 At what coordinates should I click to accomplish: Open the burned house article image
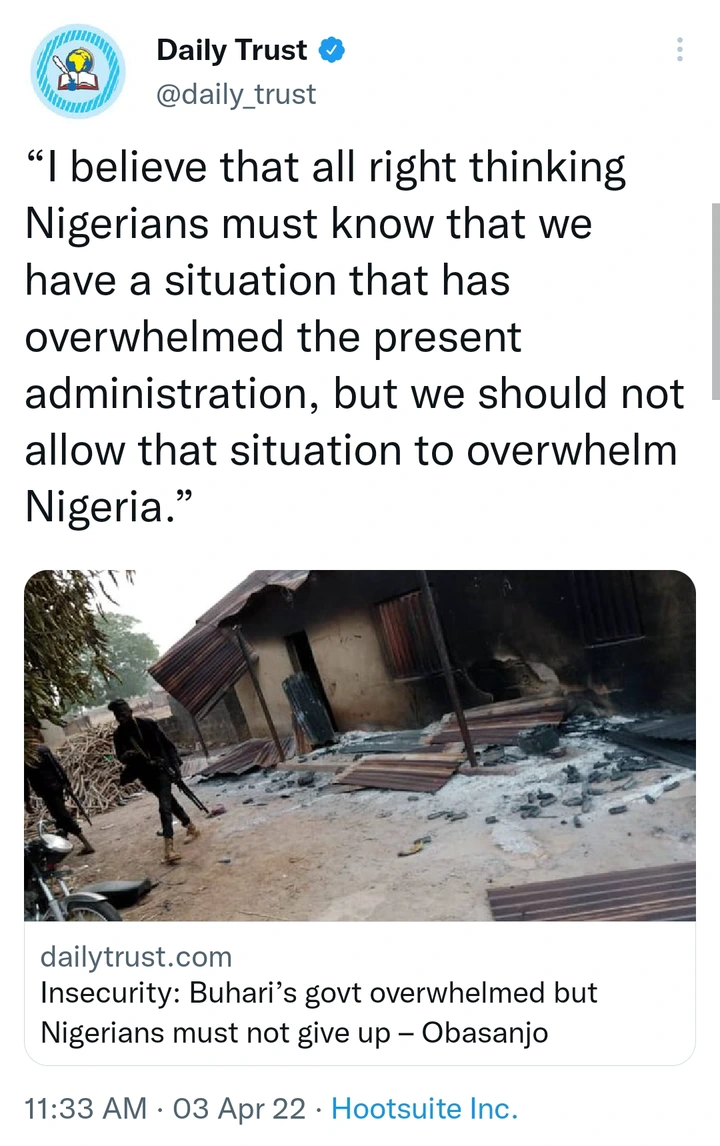(360, 745)
